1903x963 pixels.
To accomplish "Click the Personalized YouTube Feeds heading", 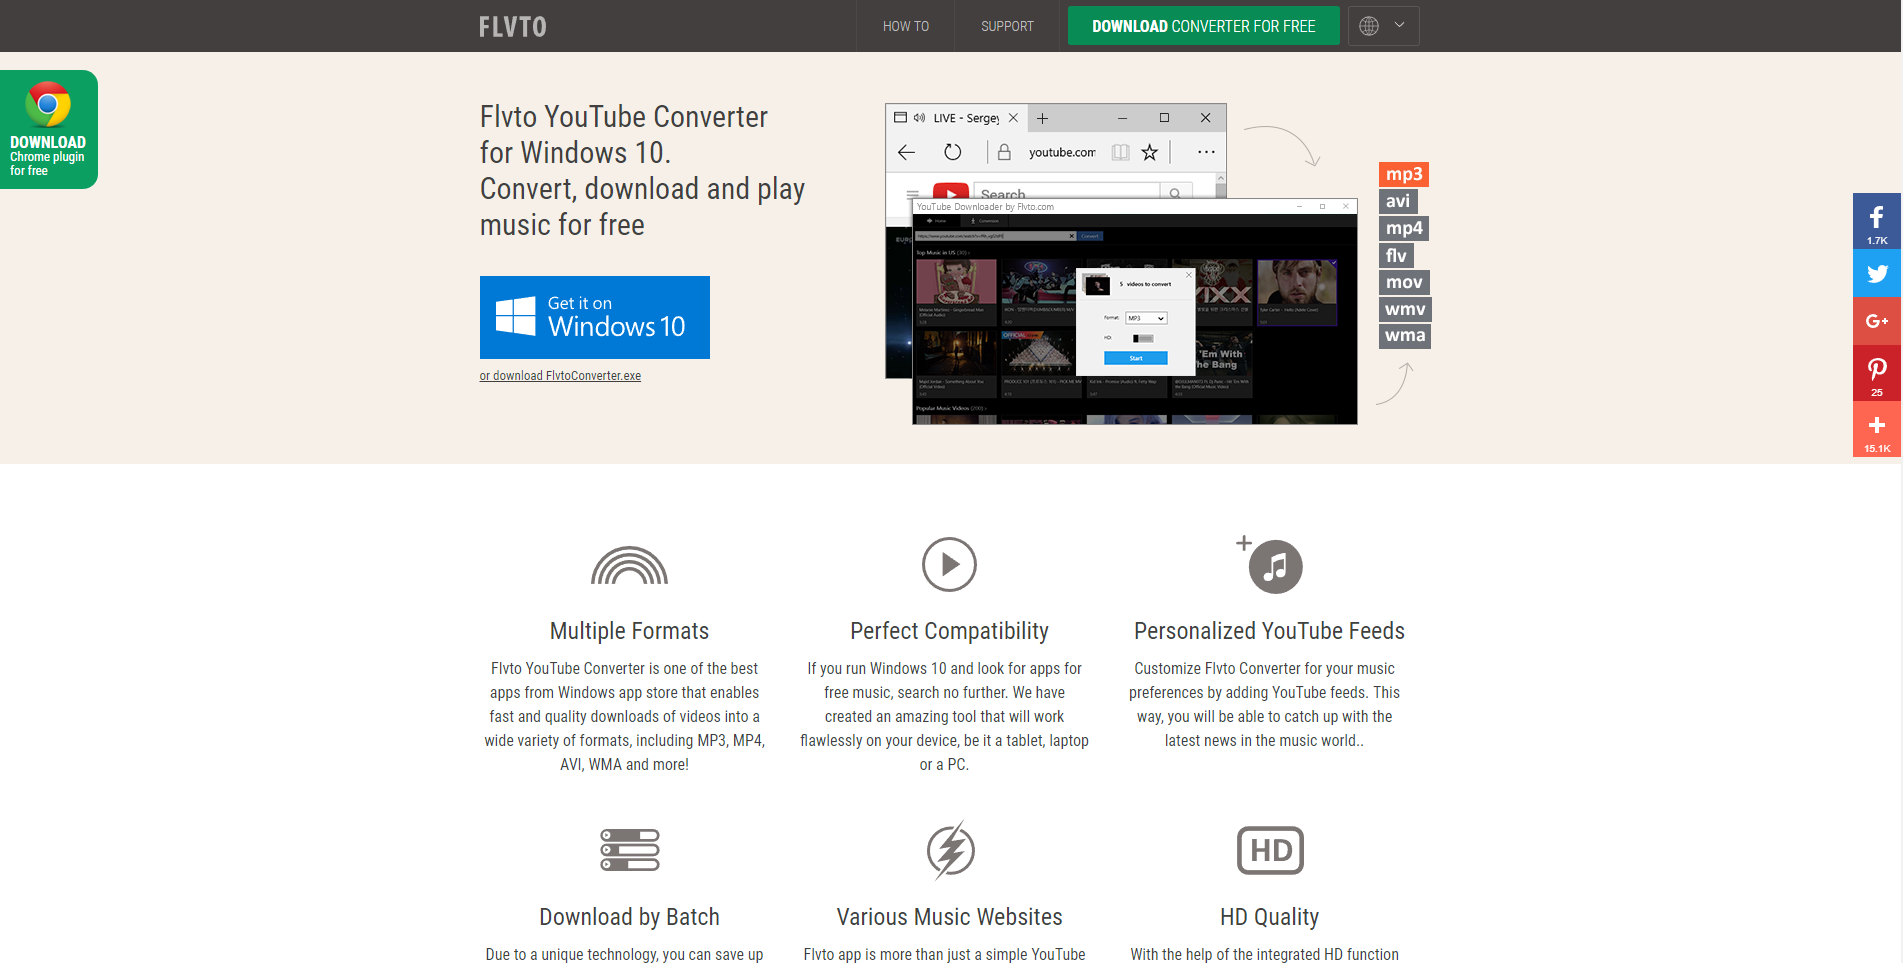I will click(1269, 631).
